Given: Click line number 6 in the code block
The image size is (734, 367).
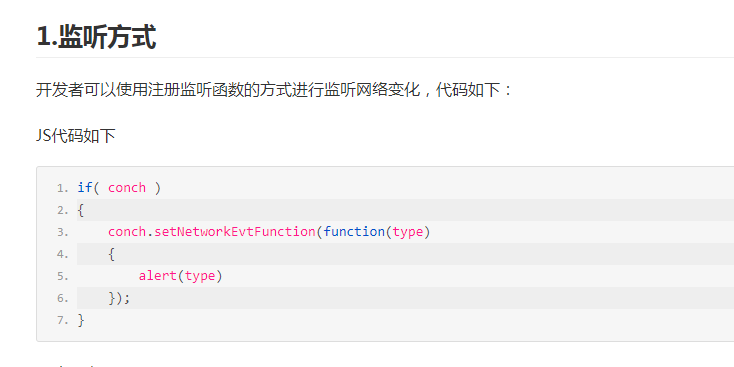Looking at the screenshot, I should 63,298.
